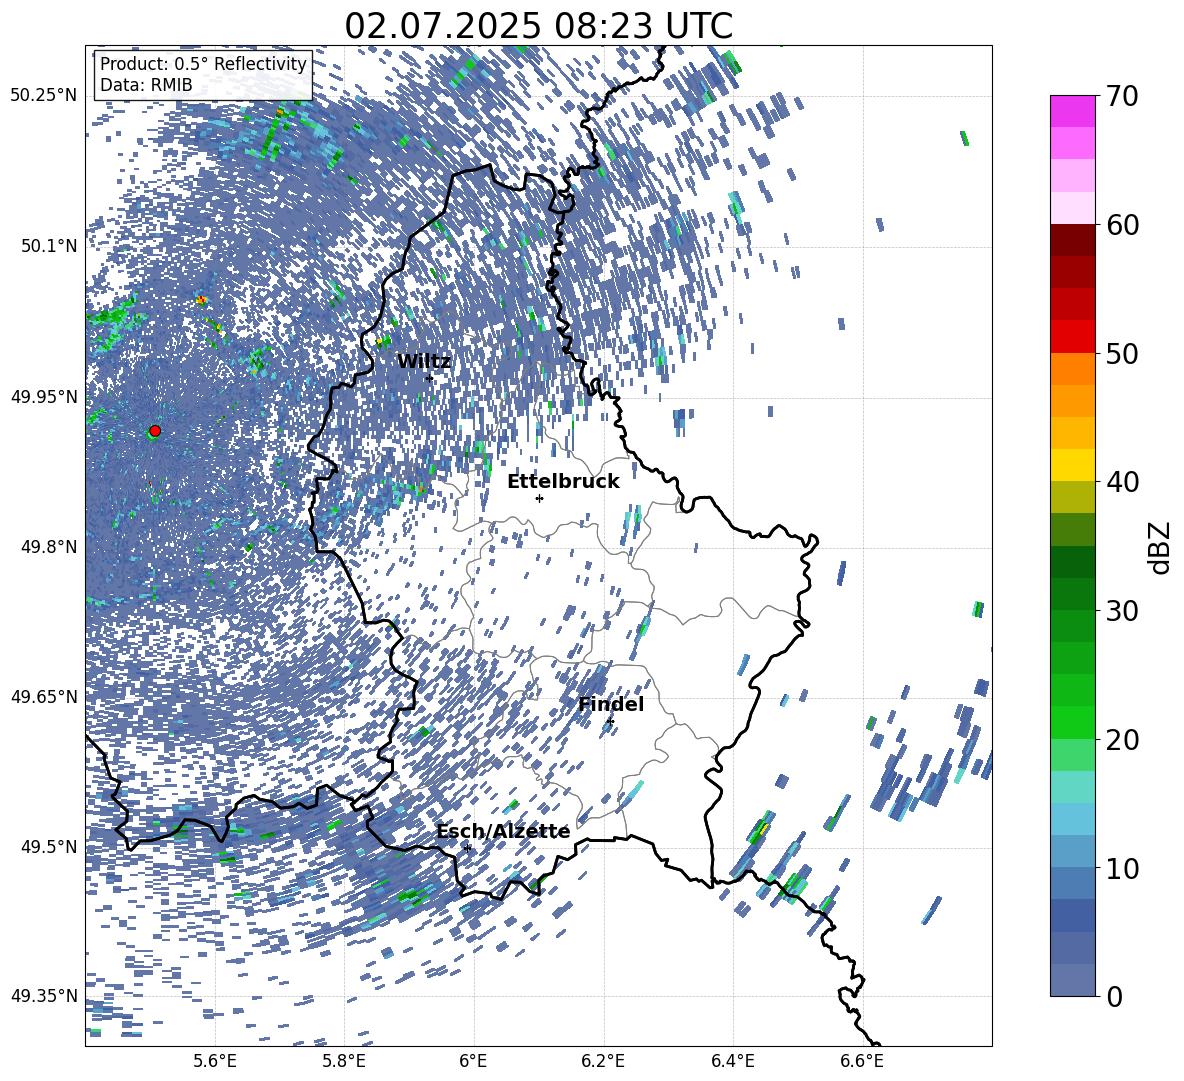Click the "Data: RMIB" text
This screenshot has width=1184, height=1081.
(146, 85)
